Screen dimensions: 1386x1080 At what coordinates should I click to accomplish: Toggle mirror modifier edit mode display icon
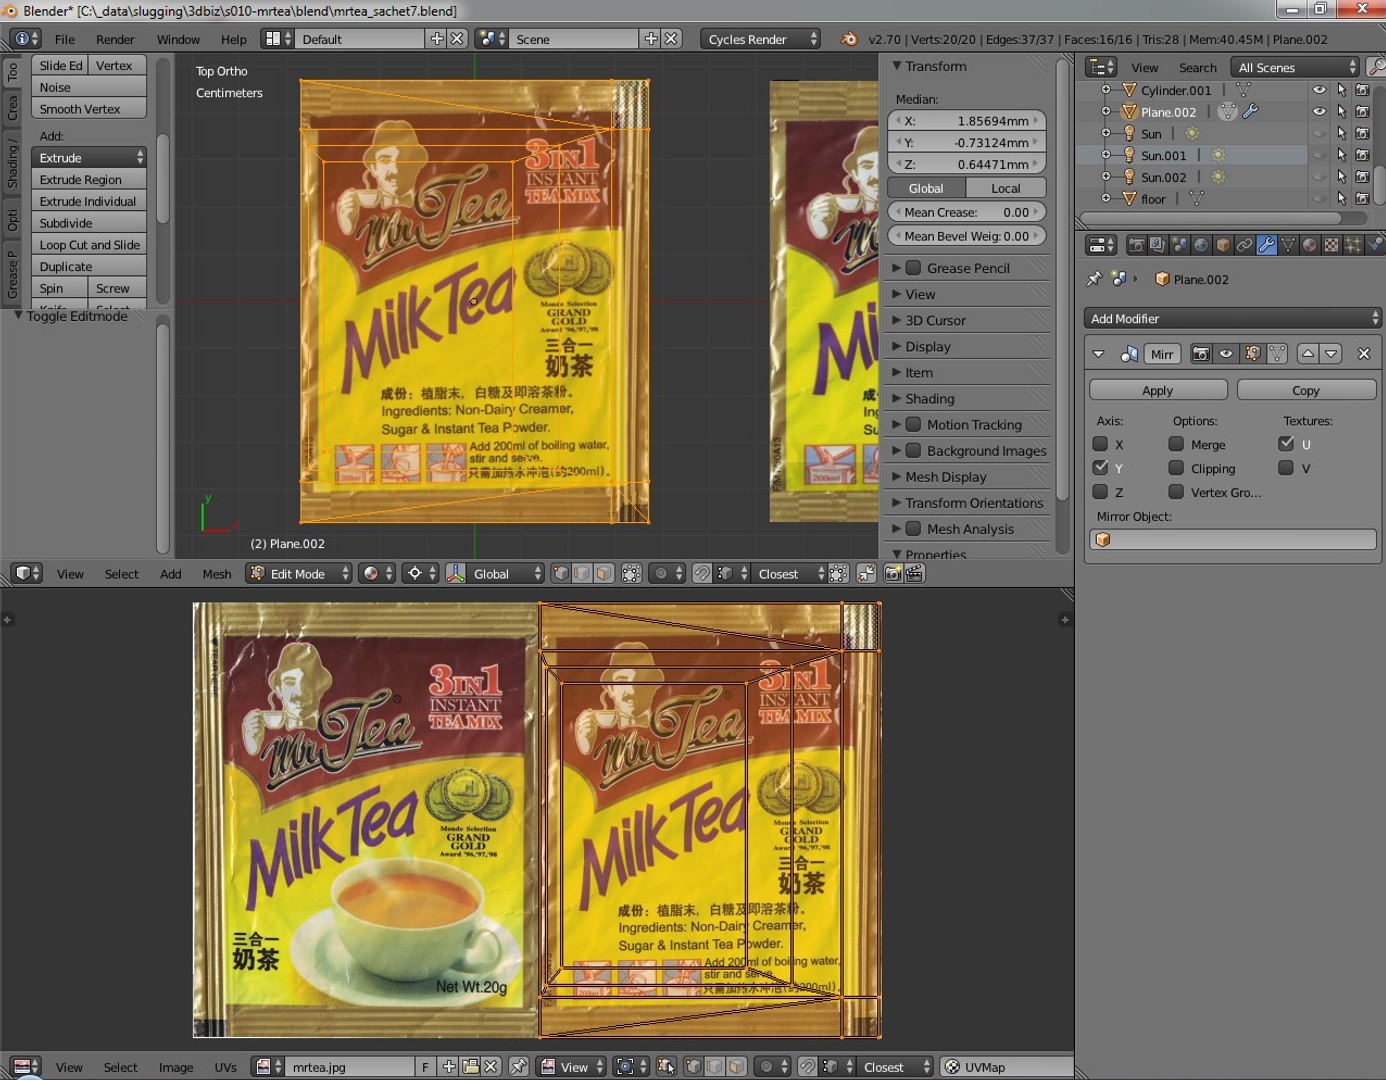(1253, 354)
